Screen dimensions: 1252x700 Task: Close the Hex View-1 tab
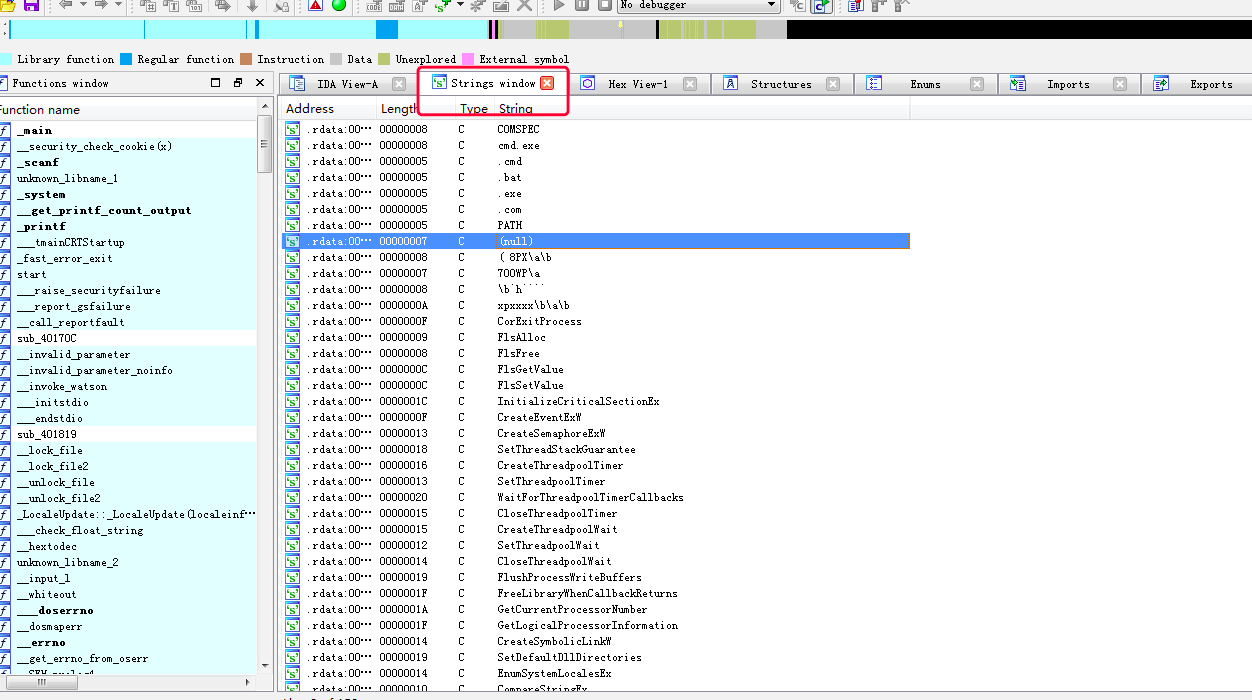[x=690, y=84]
